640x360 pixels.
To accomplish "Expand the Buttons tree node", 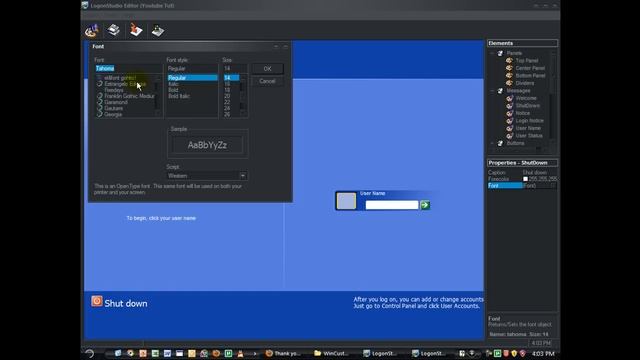I will click(492, 143).
